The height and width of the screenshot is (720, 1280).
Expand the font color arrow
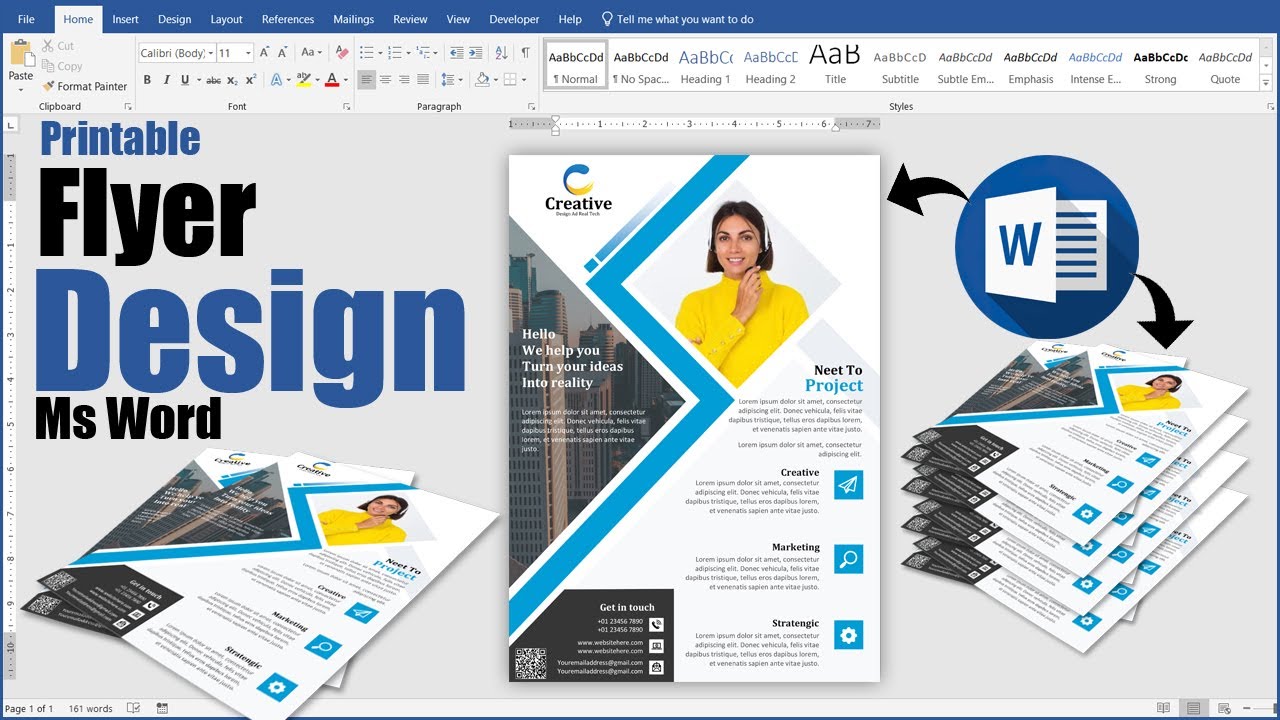346,80
